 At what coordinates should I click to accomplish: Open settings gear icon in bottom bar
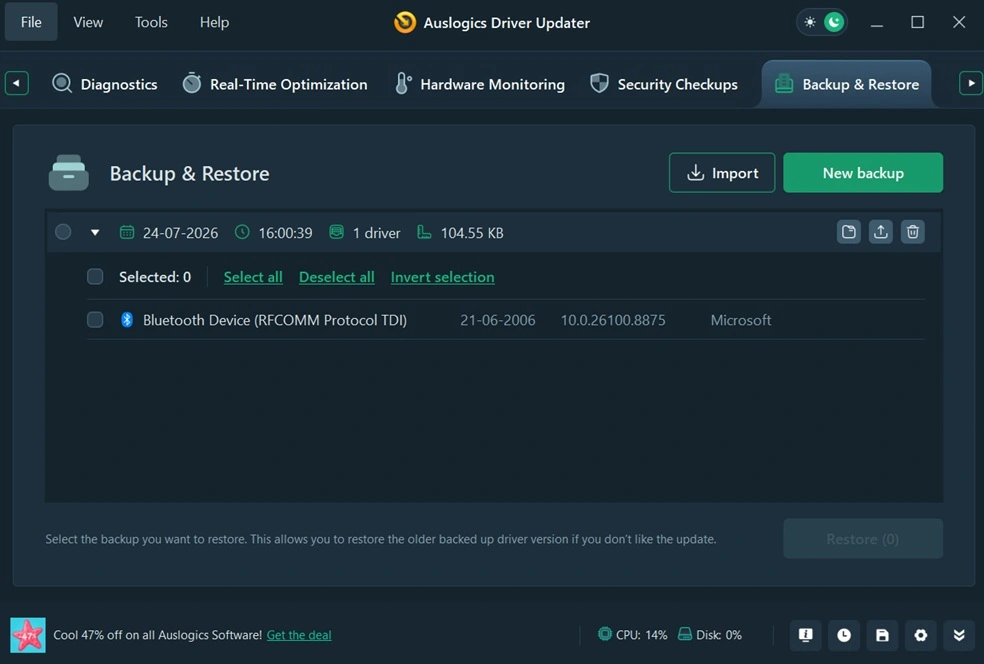point(920,635)
